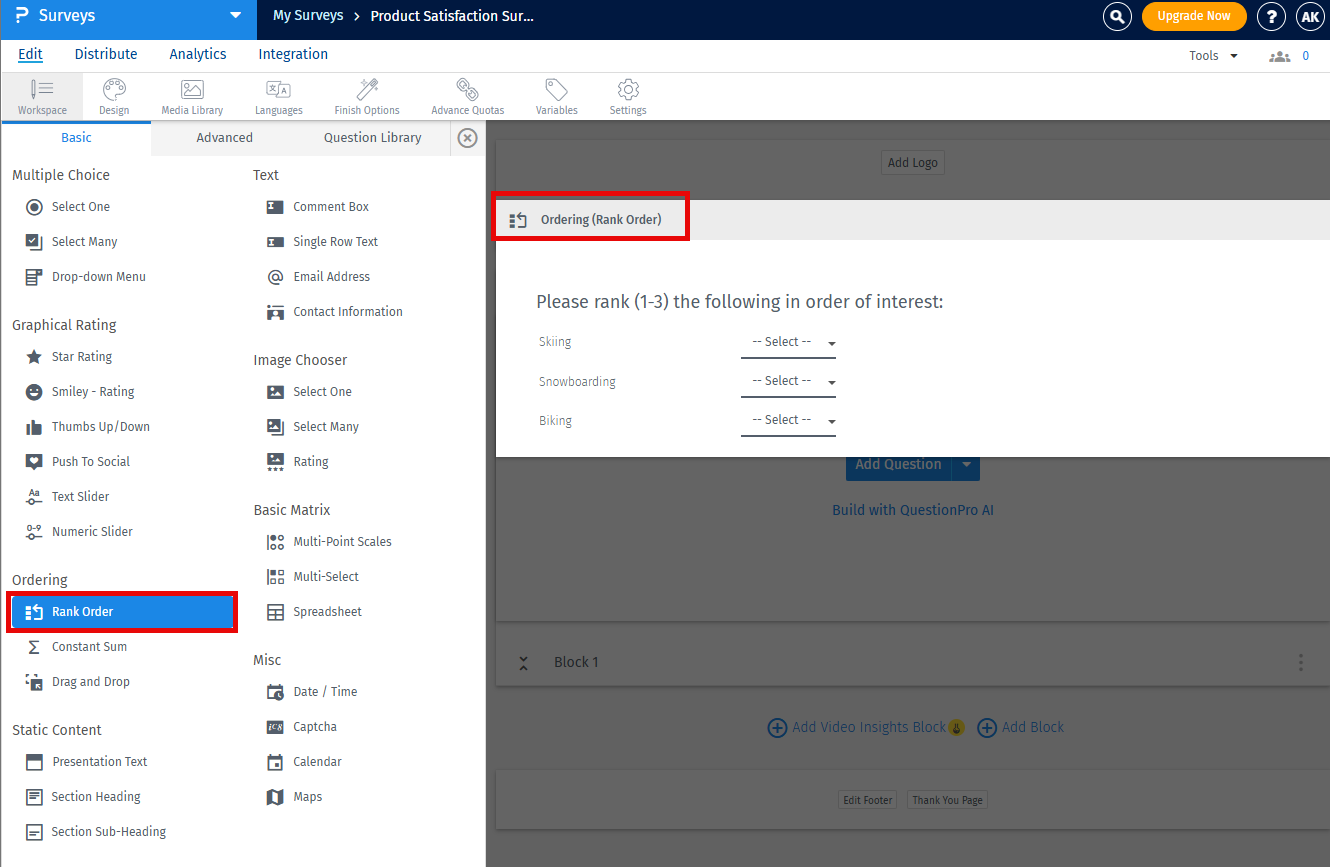Image resolution: width=1330 pixels, height=867 pixels.
Task: Open the Biking rank dropdown
Action: click(x=788, y=421)
